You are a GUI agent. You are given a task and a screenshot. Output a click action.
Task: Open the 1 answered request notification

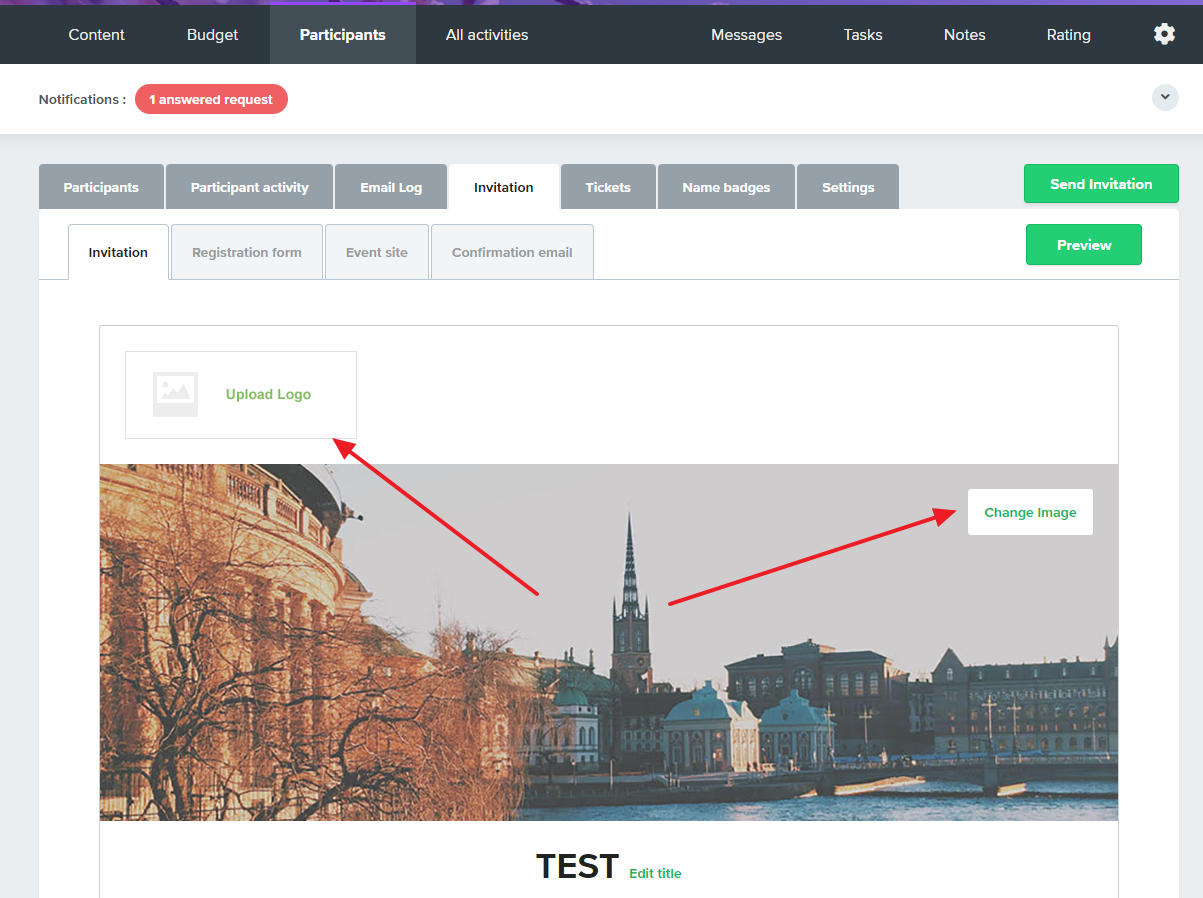[211, 99]
